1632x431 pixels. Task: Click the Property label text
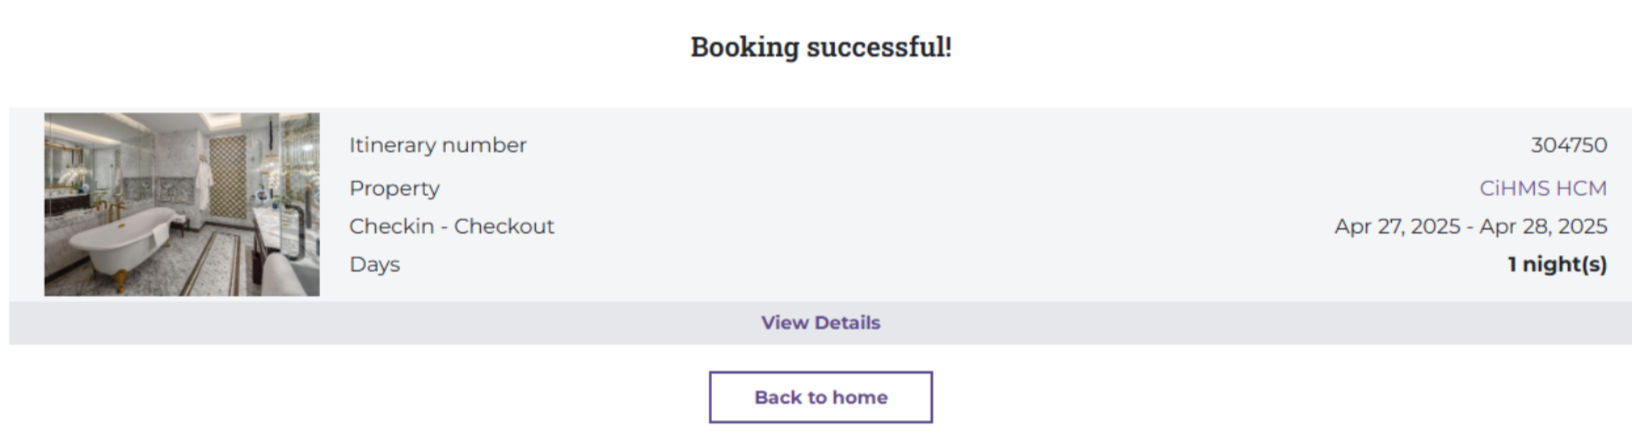coord(394,188)
